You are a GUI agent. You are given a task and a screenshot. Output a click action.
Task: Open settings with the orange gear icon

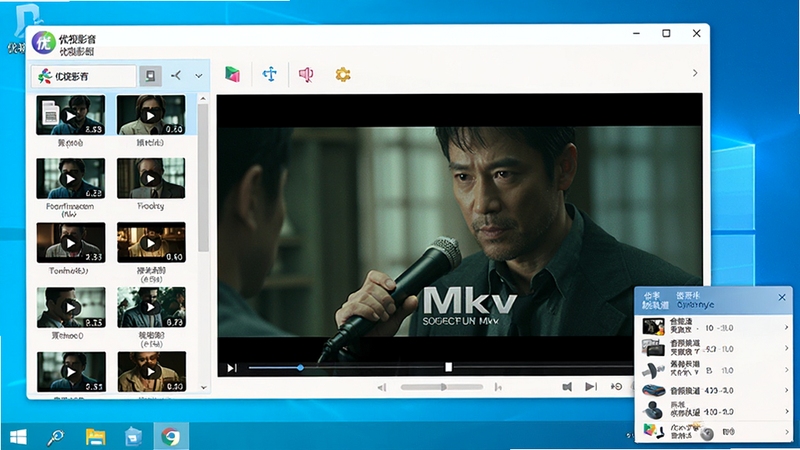coord(343,74)
